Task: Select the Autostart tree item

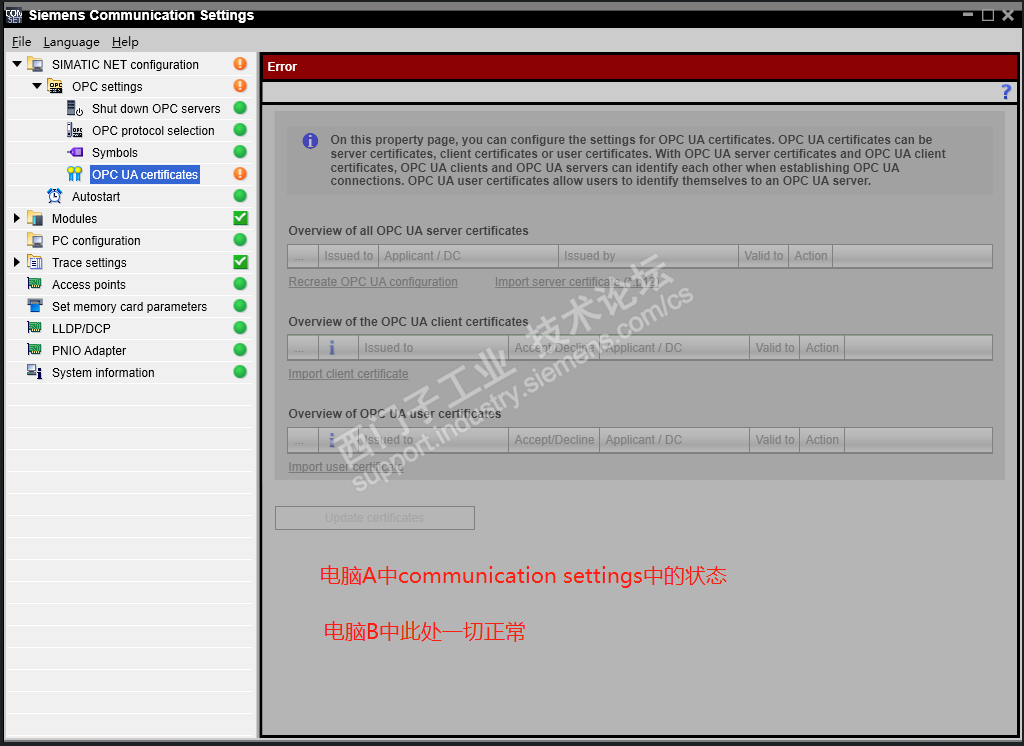Action: point(96,197)
